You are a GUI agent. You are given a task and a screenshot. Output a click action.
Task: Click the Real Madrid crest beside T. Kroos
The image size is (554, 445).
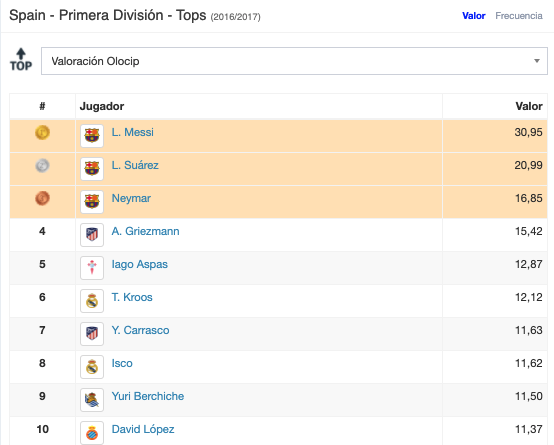pyautogui.click(x=92, y=301)
